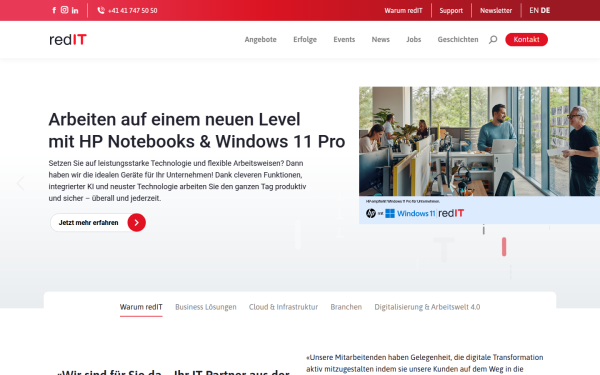600x375 pixels.
Task: Switch language to EN
Action: 534,11
